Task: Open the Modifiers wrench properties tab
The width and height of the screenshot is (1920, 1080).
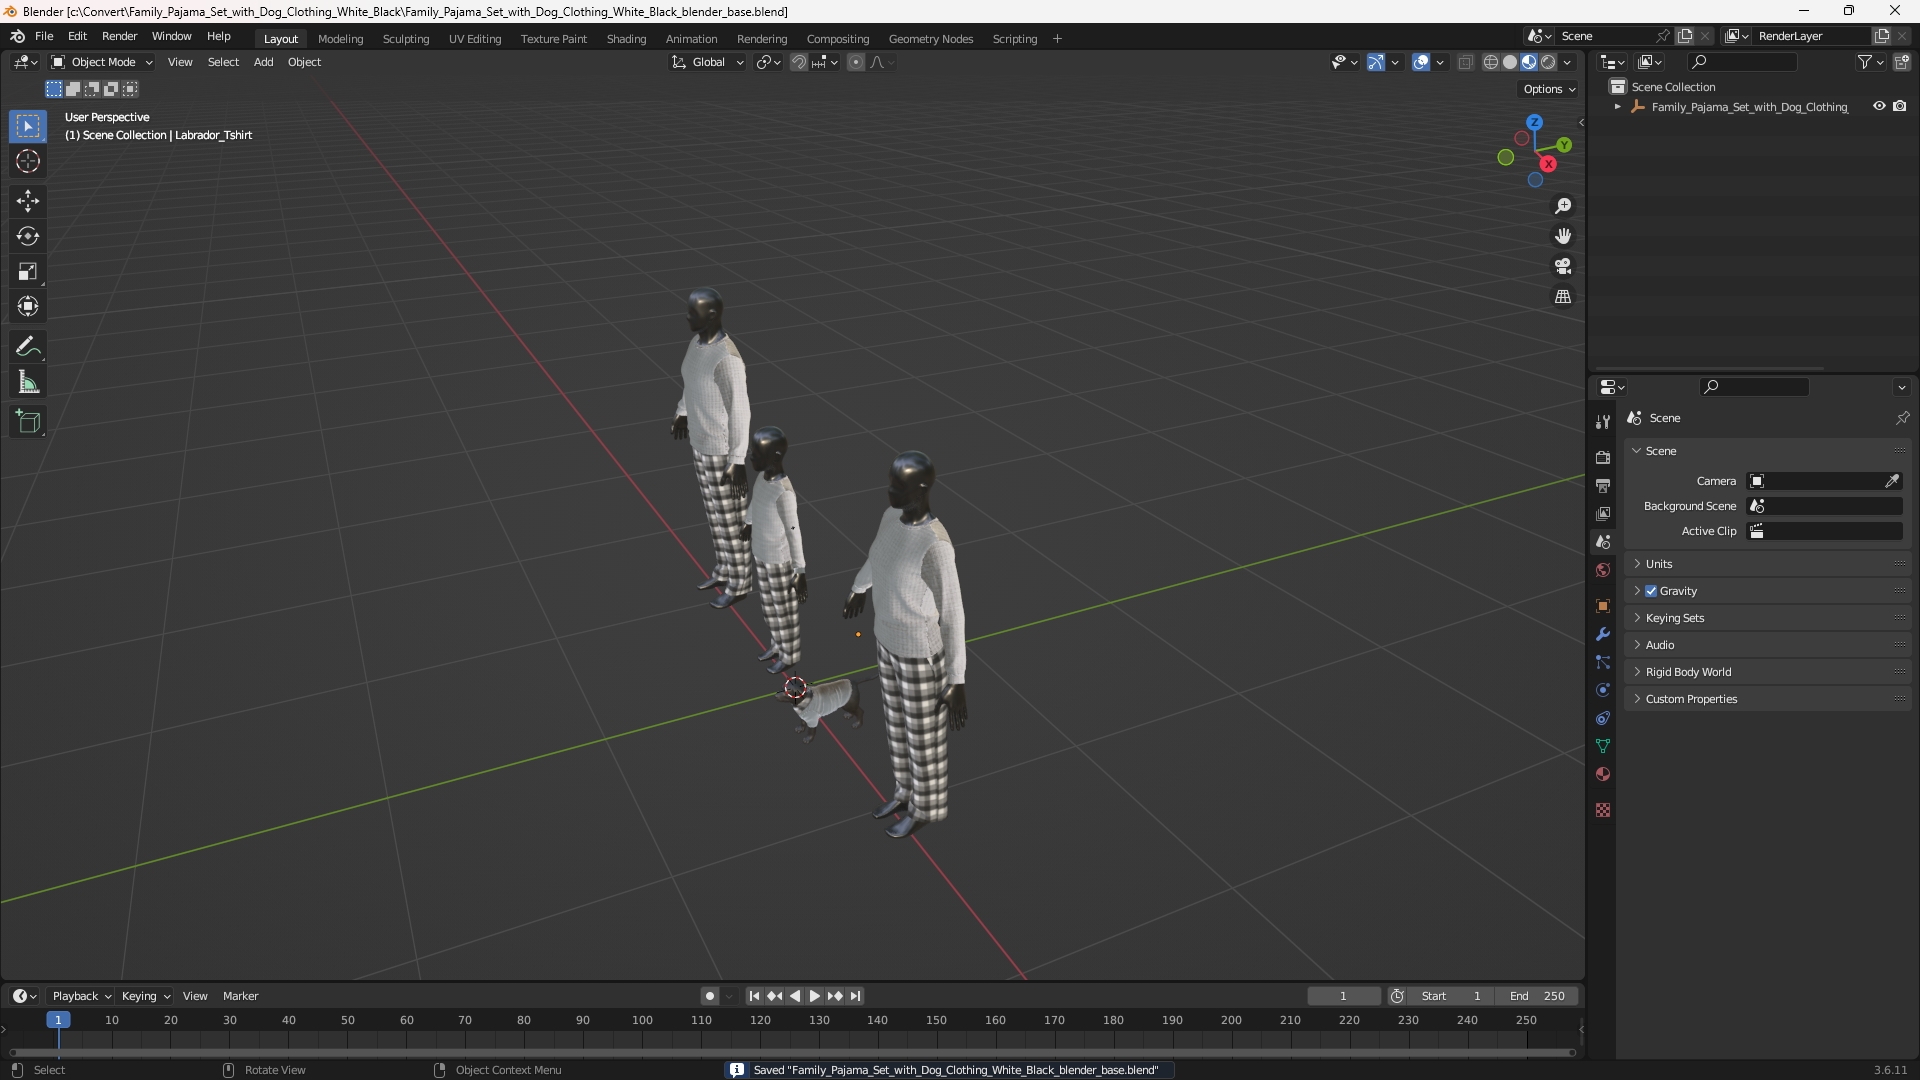Action: [x=1603, y=634]
